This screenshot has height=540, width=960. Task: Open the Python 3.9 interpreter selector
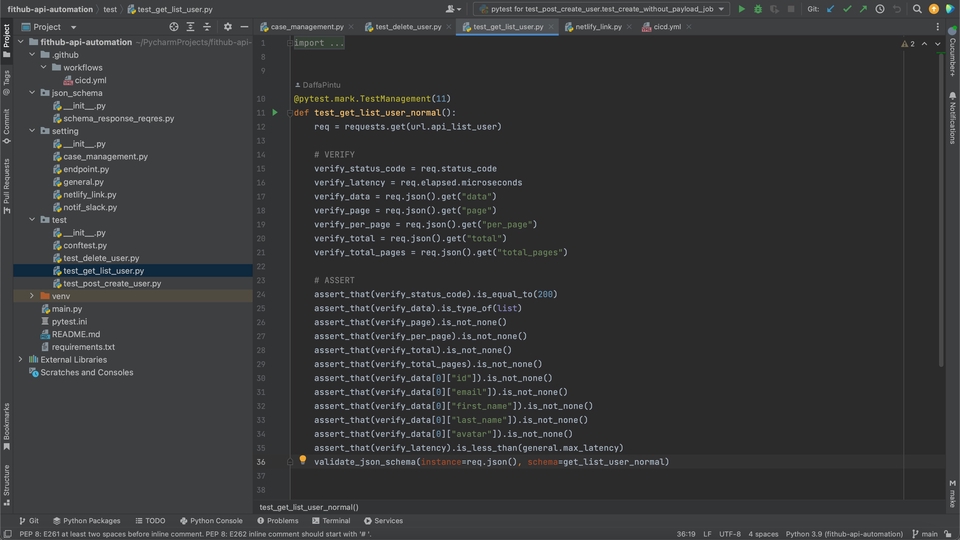(844, 534)
